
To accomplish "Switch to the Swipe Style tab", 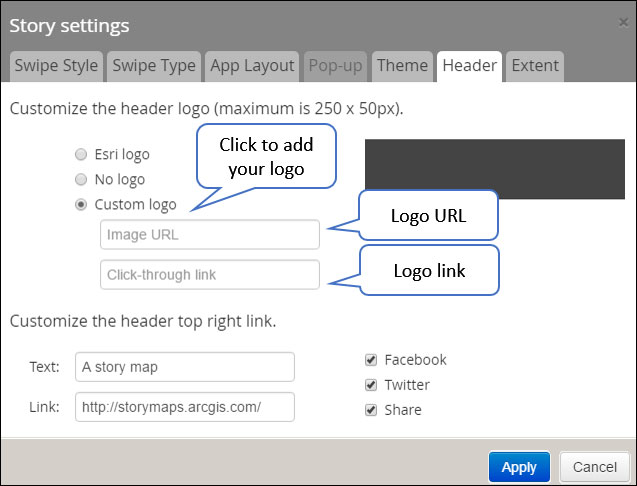I will (56, 66).
